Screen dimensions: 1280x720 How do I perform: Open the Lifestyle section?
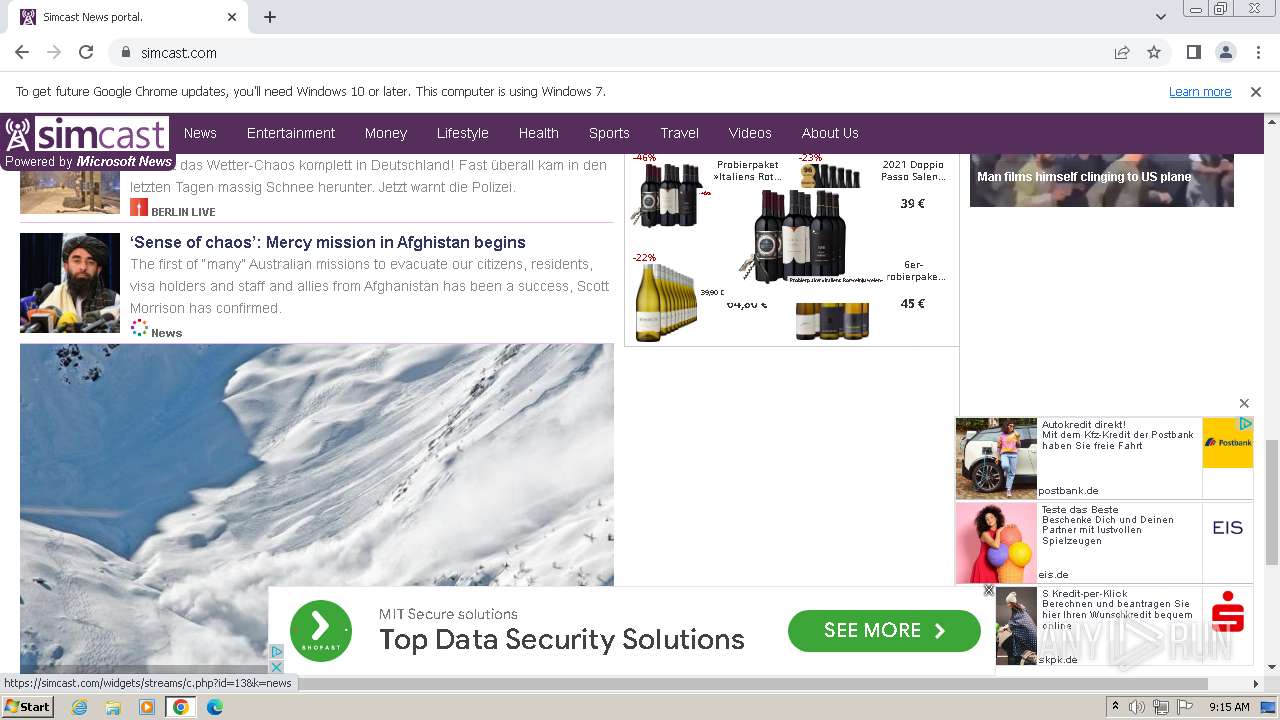pos(463,133)
